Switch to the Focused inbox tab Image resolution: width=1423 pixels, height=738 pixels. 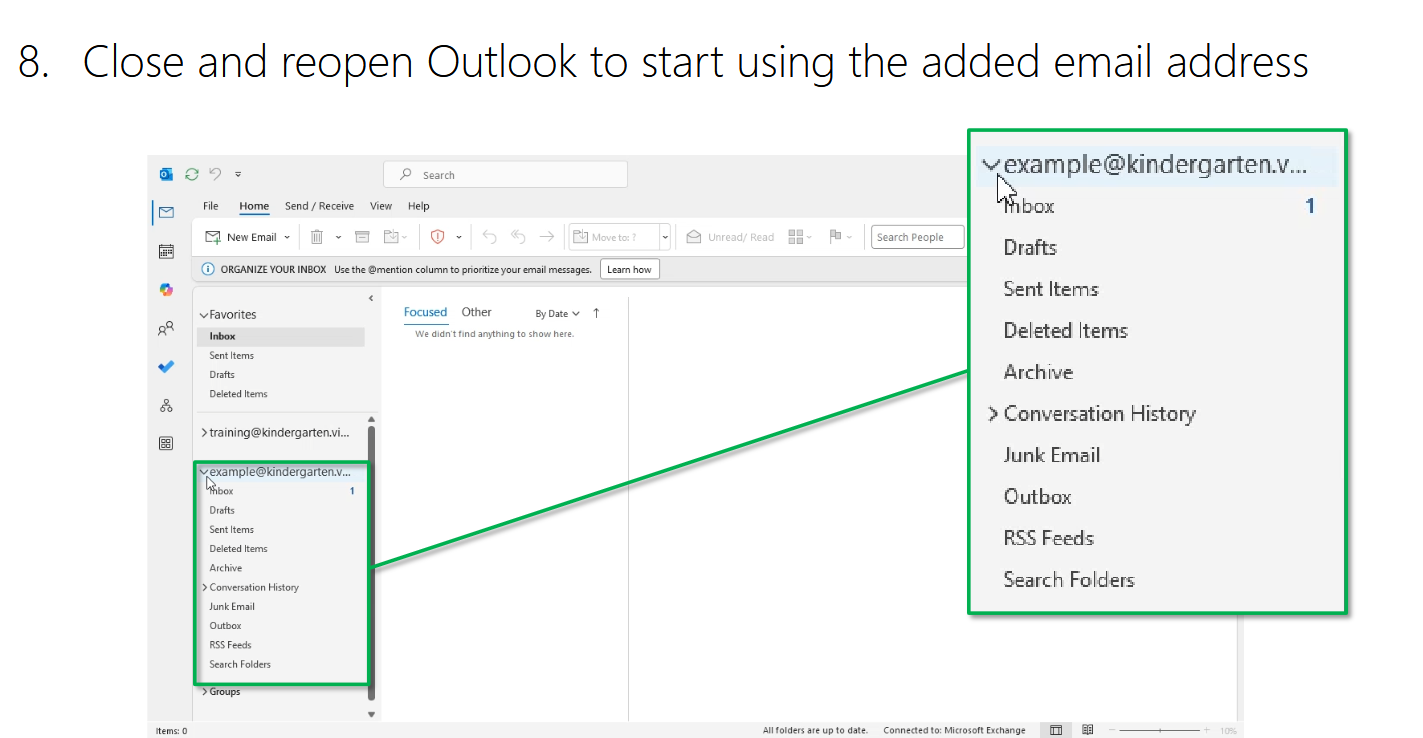click(x=425, y=312)
